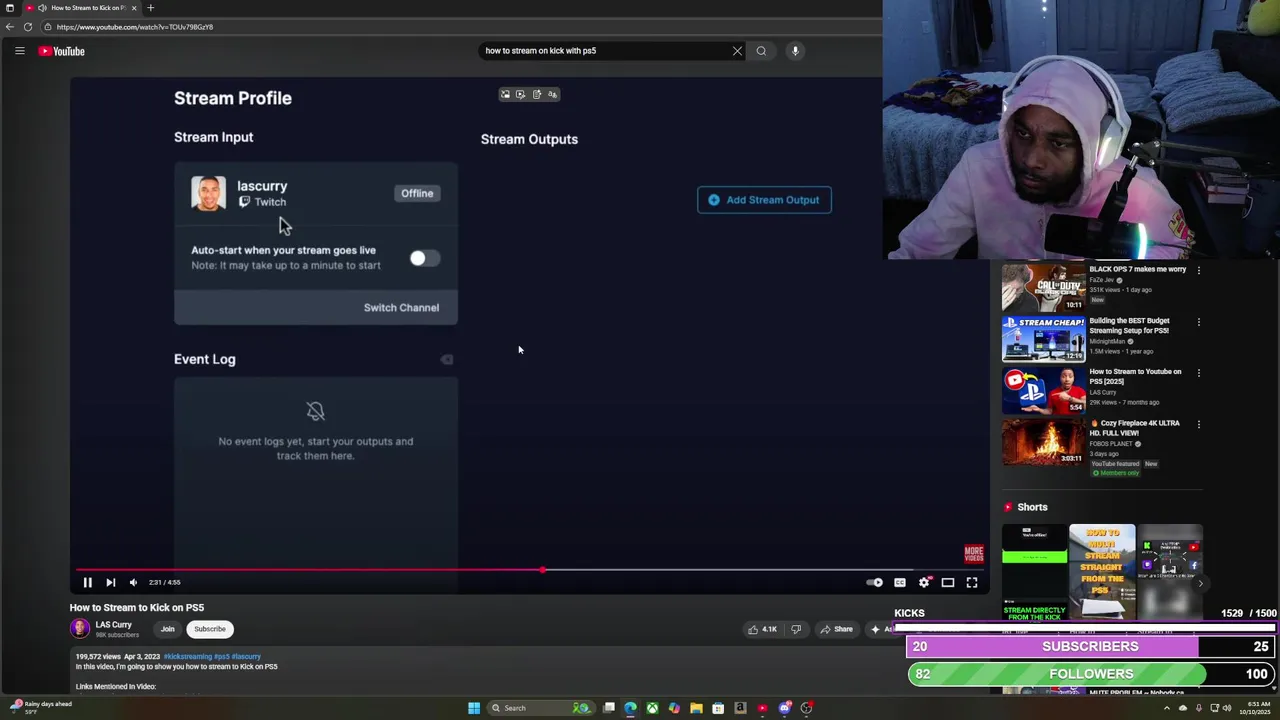Click the #kickstreaming hashtag link
The image size is (1280, 720).
click(x=187, y=657)
